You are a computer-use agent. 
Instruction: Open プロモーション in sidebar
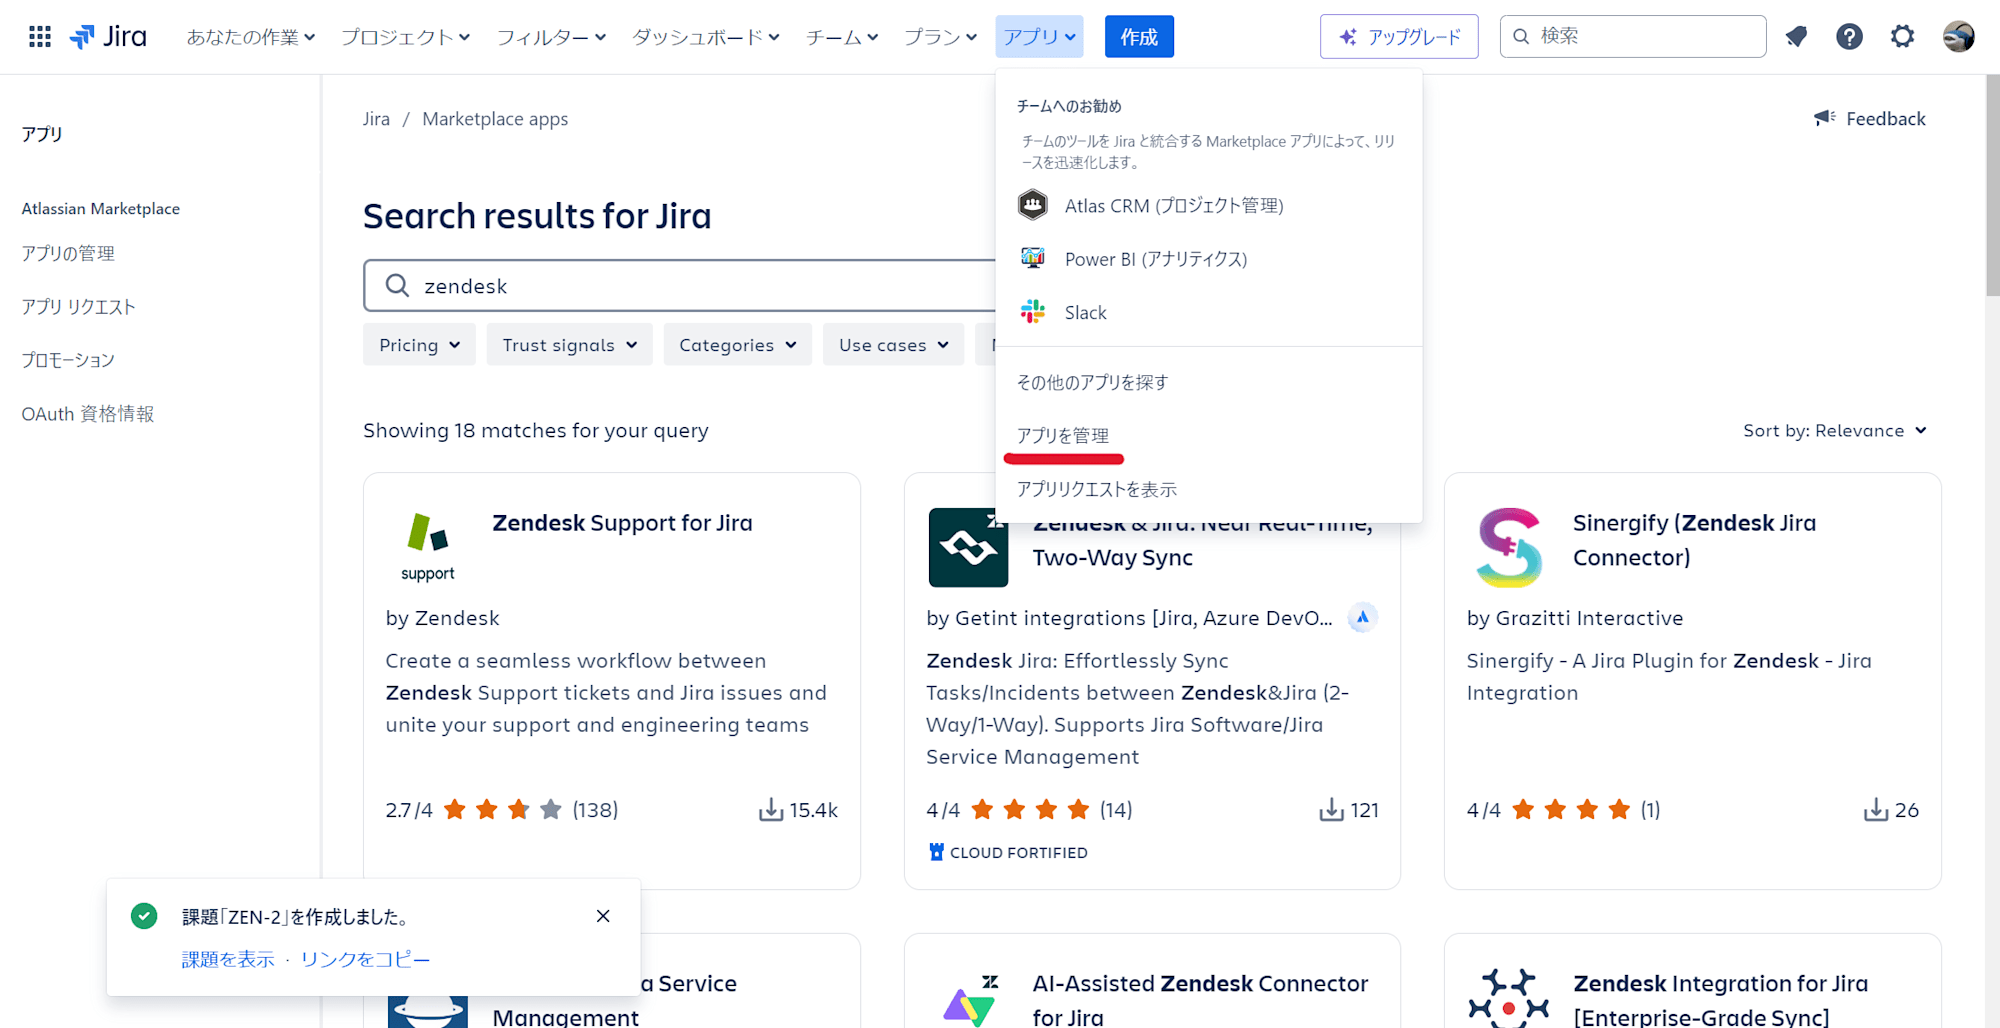pyautogui.click(x=68, y=360)
